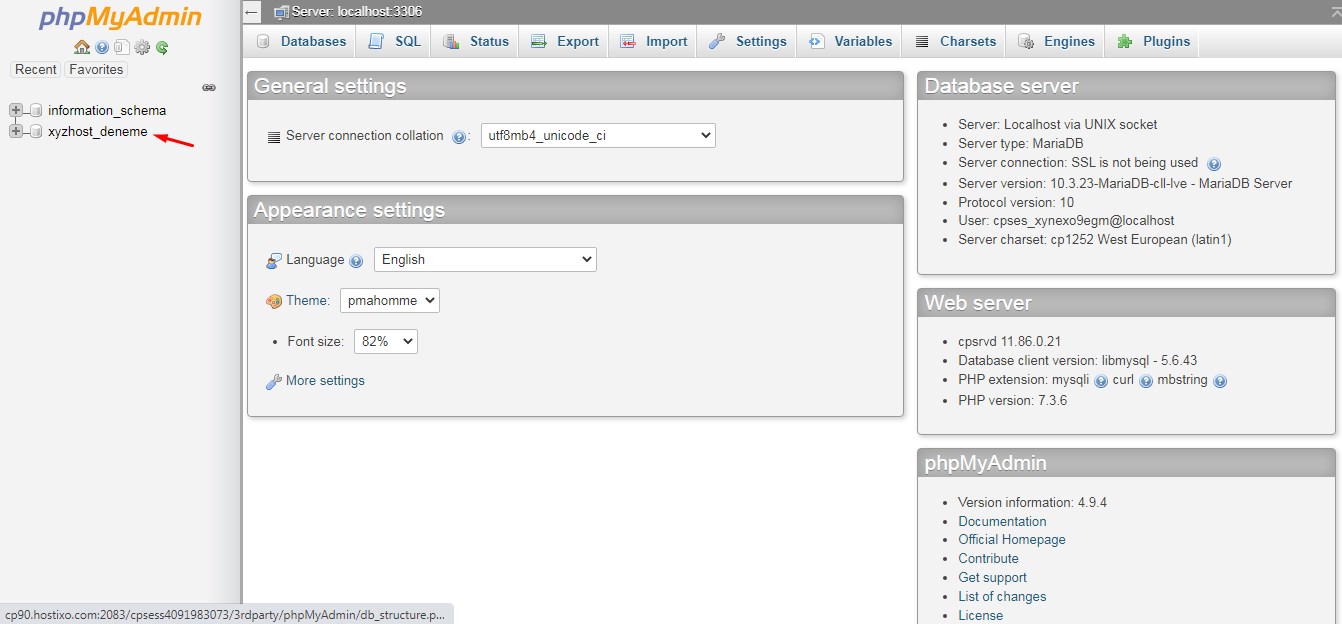Viewport: 1342px width, 624px height.
Task: Click the Home icon in sidebar
Action: coord(82,47)
